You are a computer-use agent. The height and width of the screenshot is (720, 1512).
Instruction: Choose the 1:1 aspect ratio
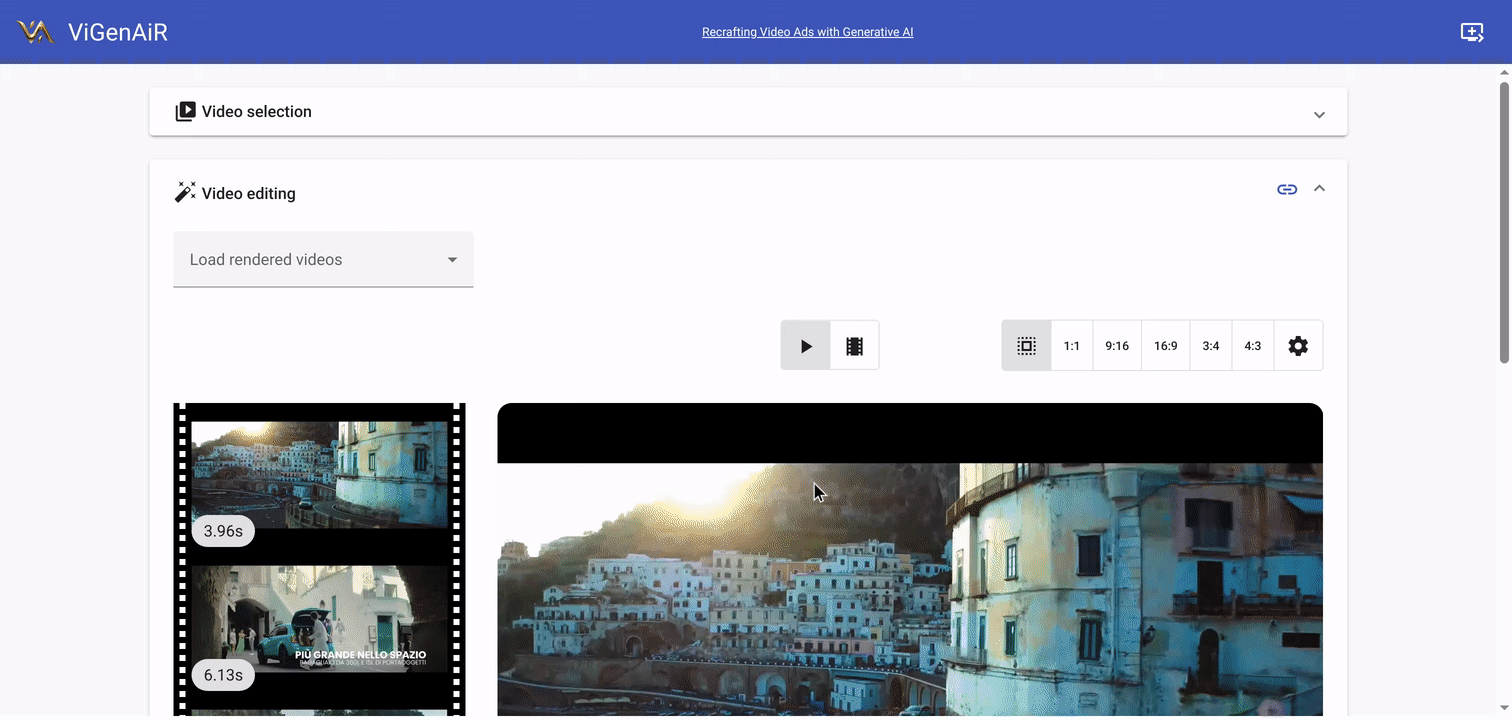[1072, 346]
